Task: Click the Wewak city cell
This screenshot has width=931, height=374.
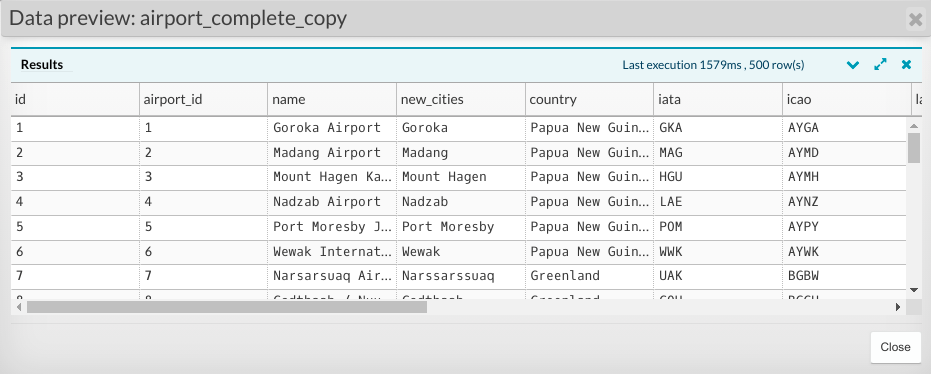Action: click(x=461, y=252)
